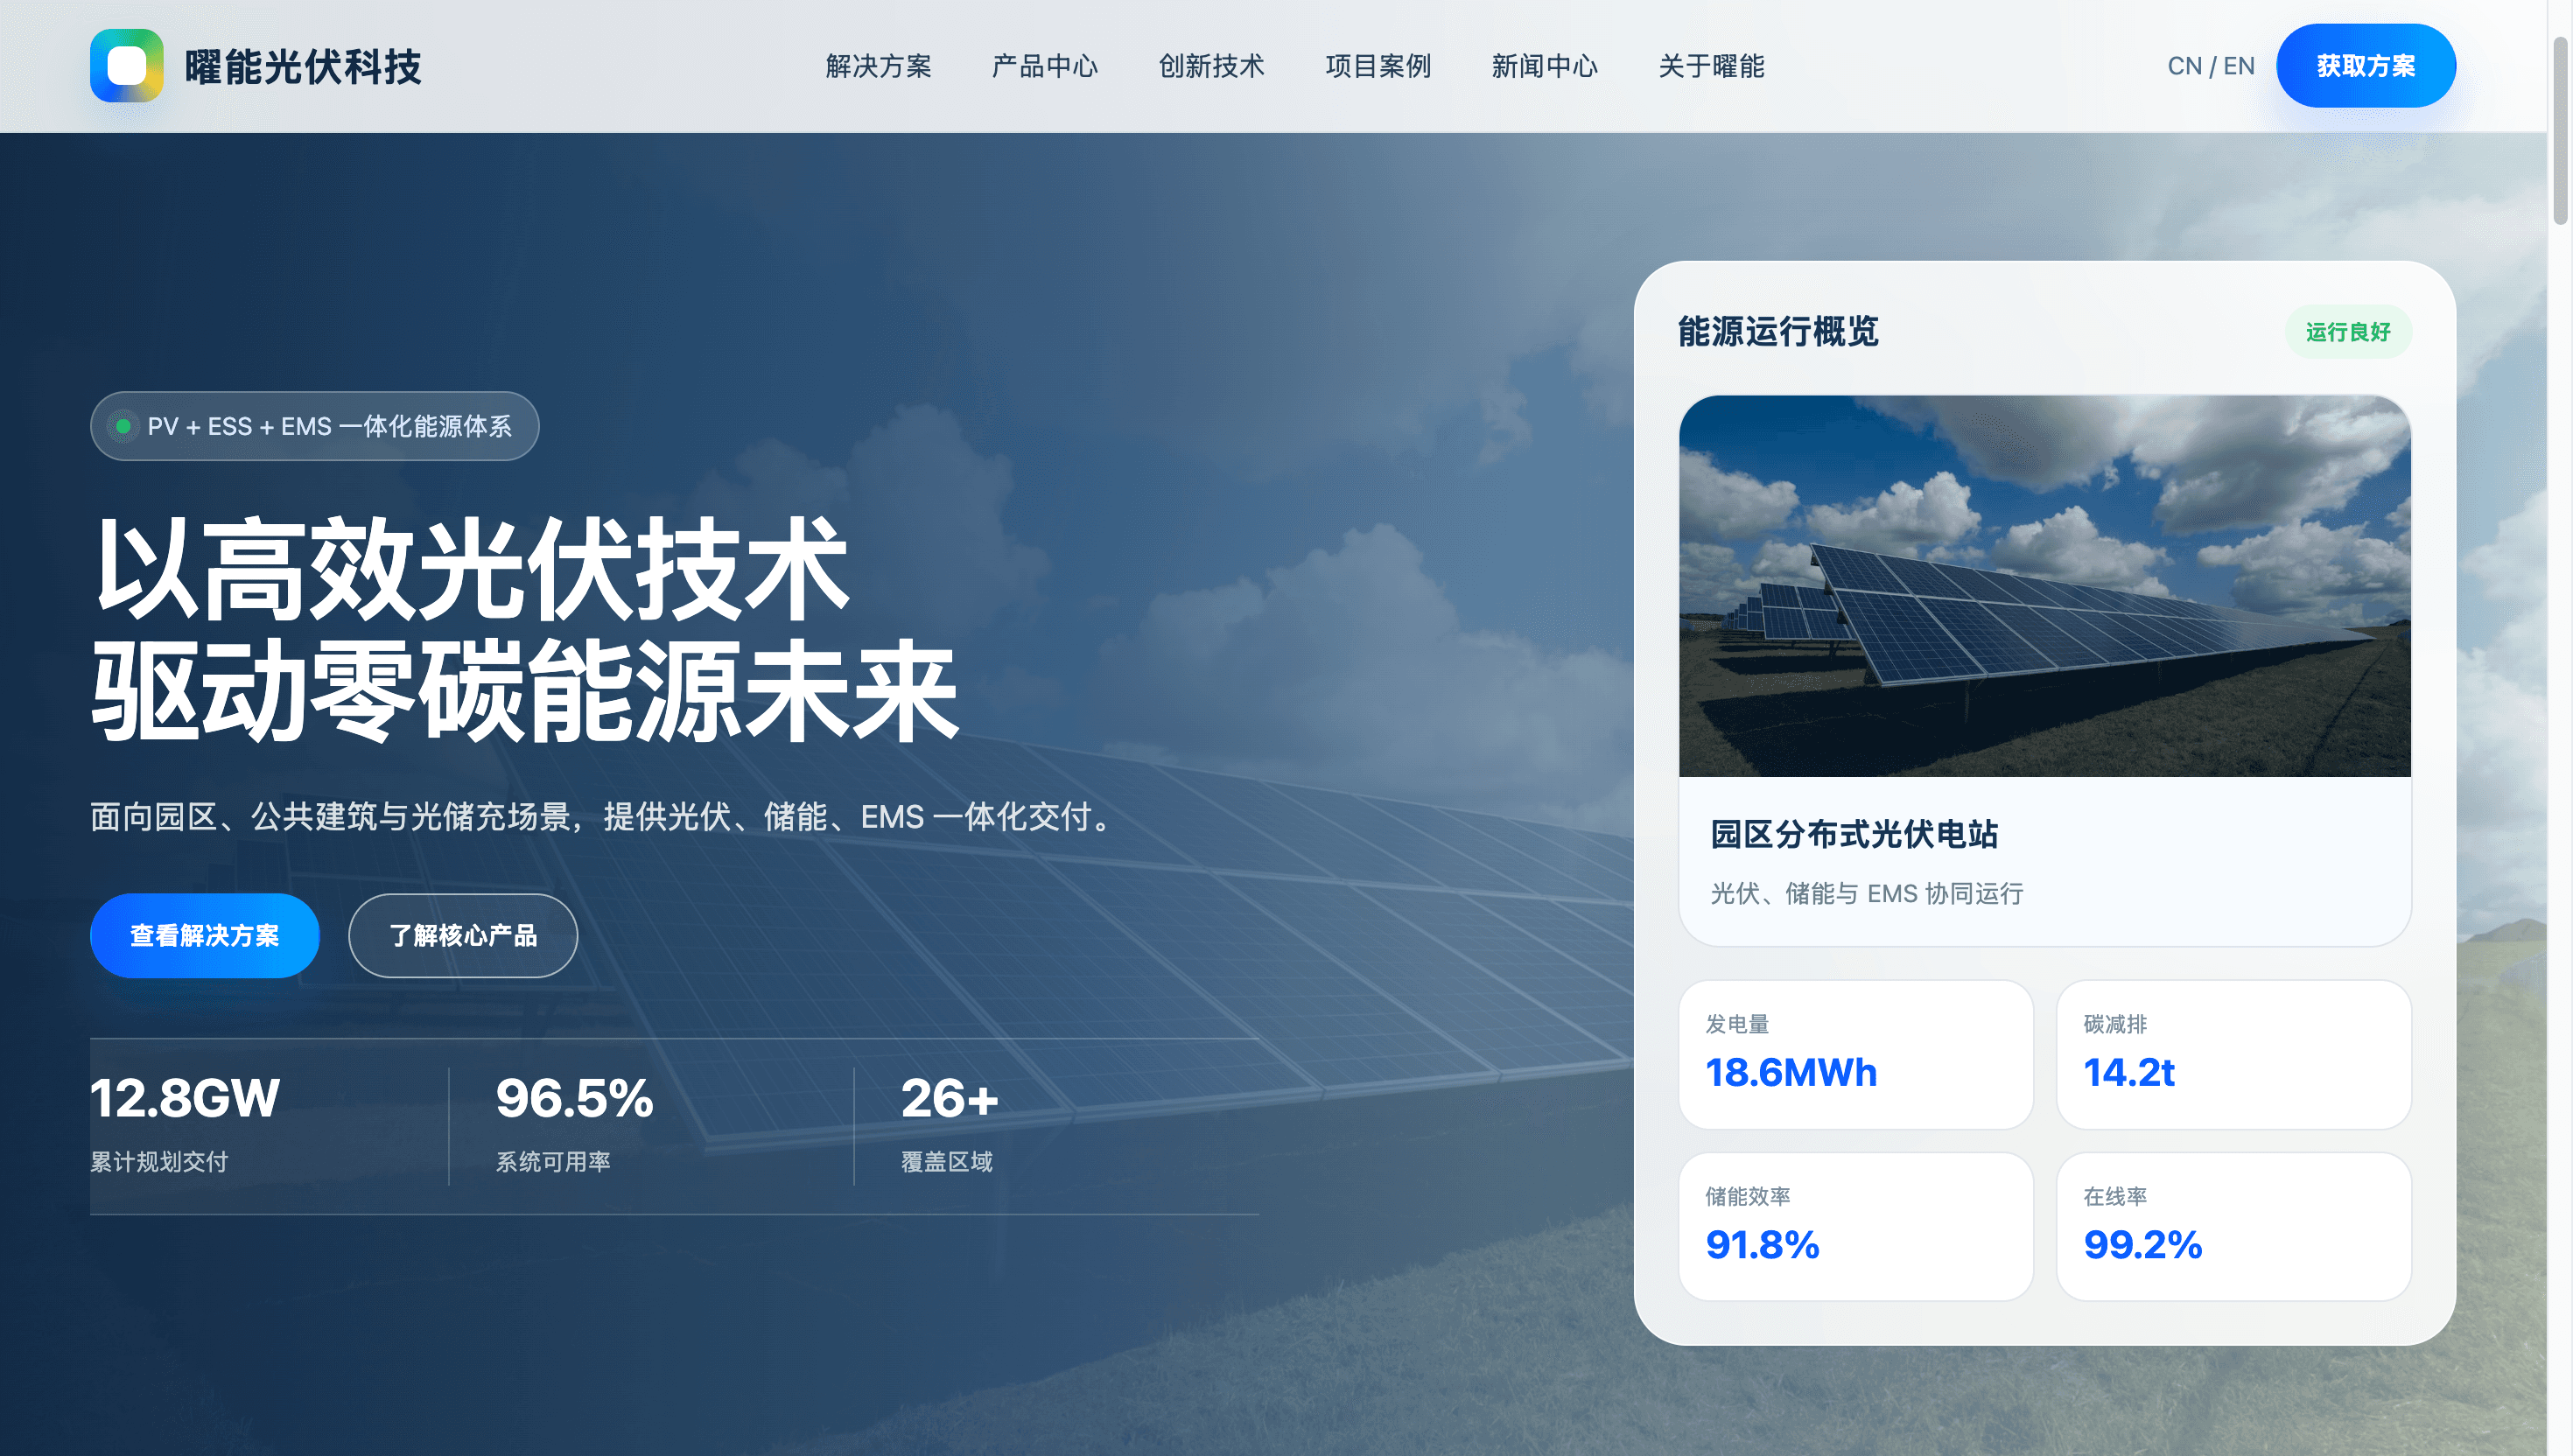Go to 创新技术 in navigation
This screenshot has height=1456, width=2573.
[x=1211, y=66]
